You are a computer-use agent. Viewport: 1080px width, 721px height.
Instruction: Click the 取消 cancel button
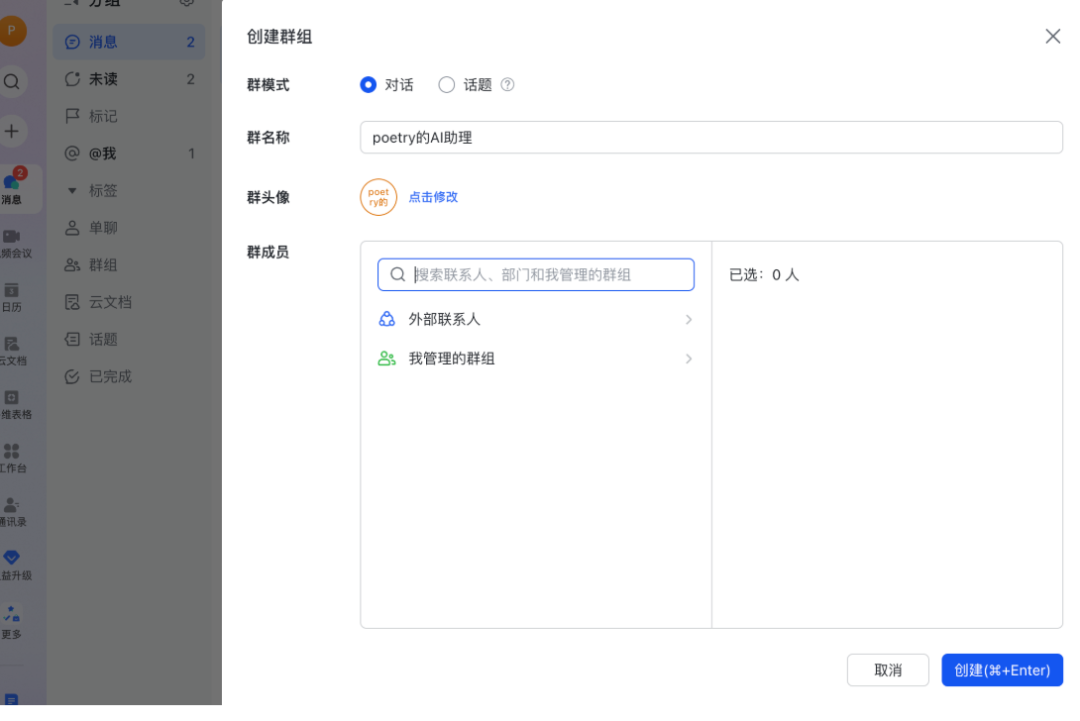(888, 670)
